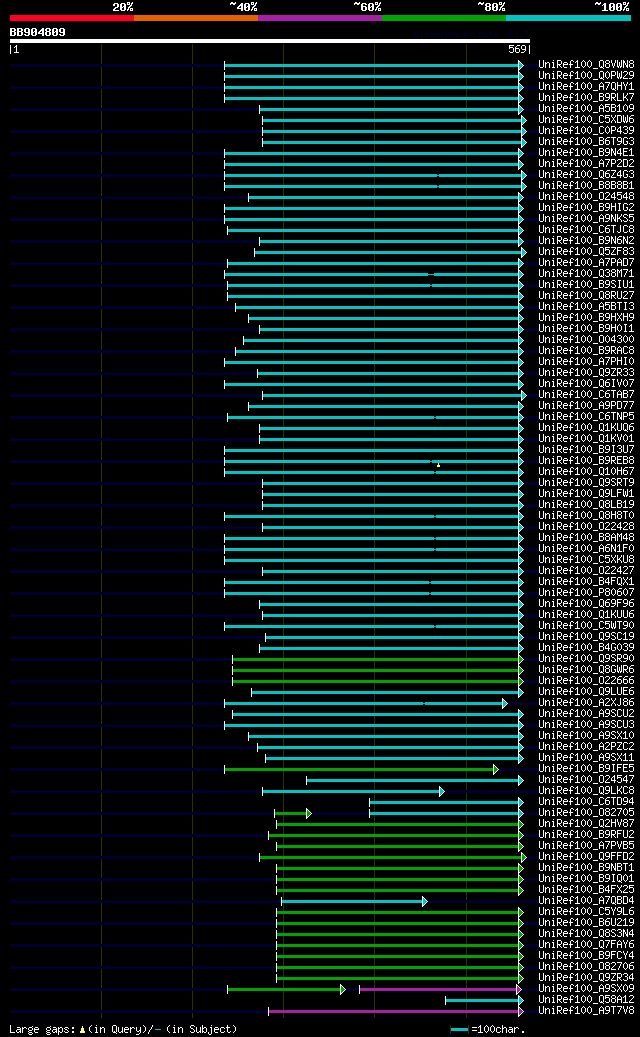
Task: Click the UniRef100_Q9LUE6 accession
Action: (586, 692)
